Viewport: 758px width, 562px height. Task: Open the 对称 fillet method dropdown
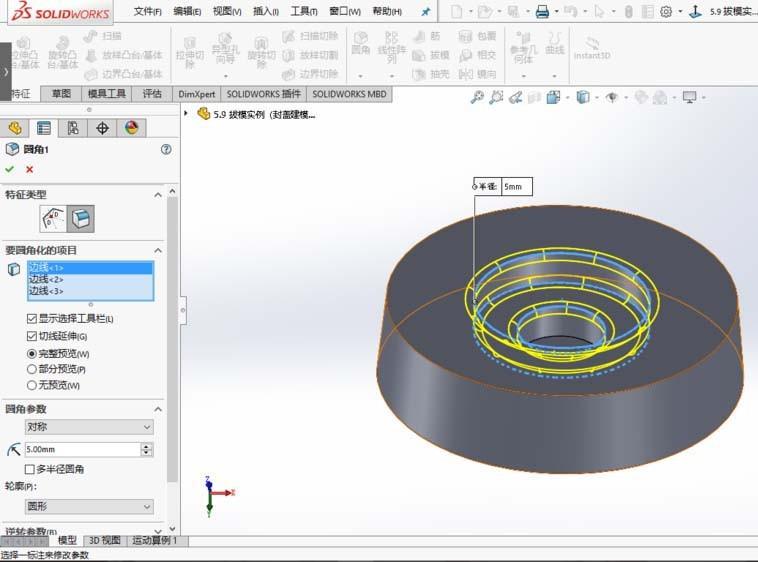pos(89,427)
